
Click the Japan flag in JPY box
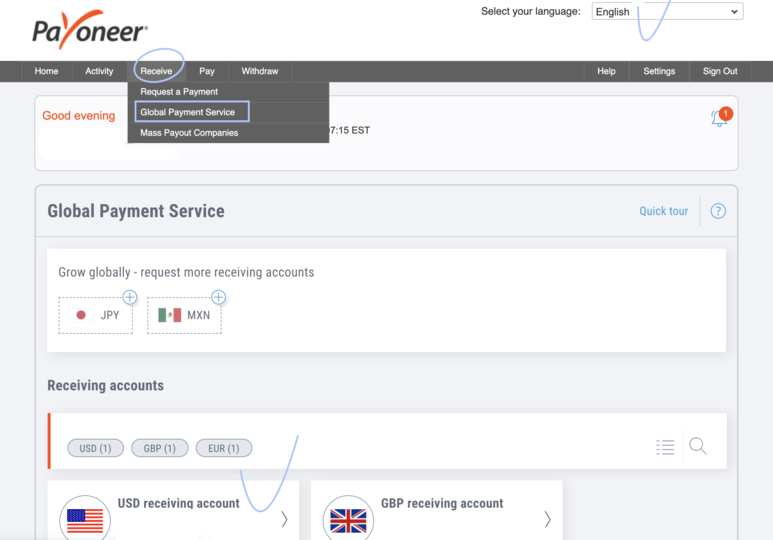(81, 315)
